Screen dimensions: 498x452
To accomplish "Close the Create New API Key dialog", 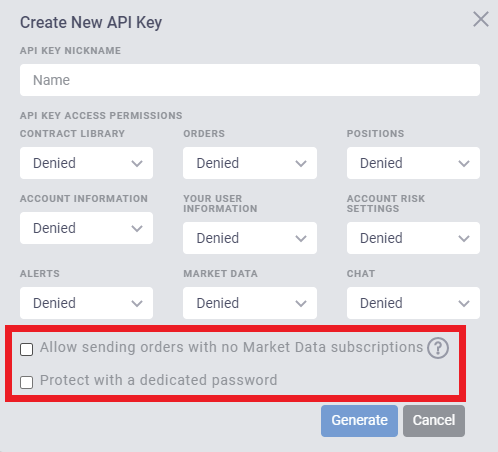I will [x=481, y=19].
